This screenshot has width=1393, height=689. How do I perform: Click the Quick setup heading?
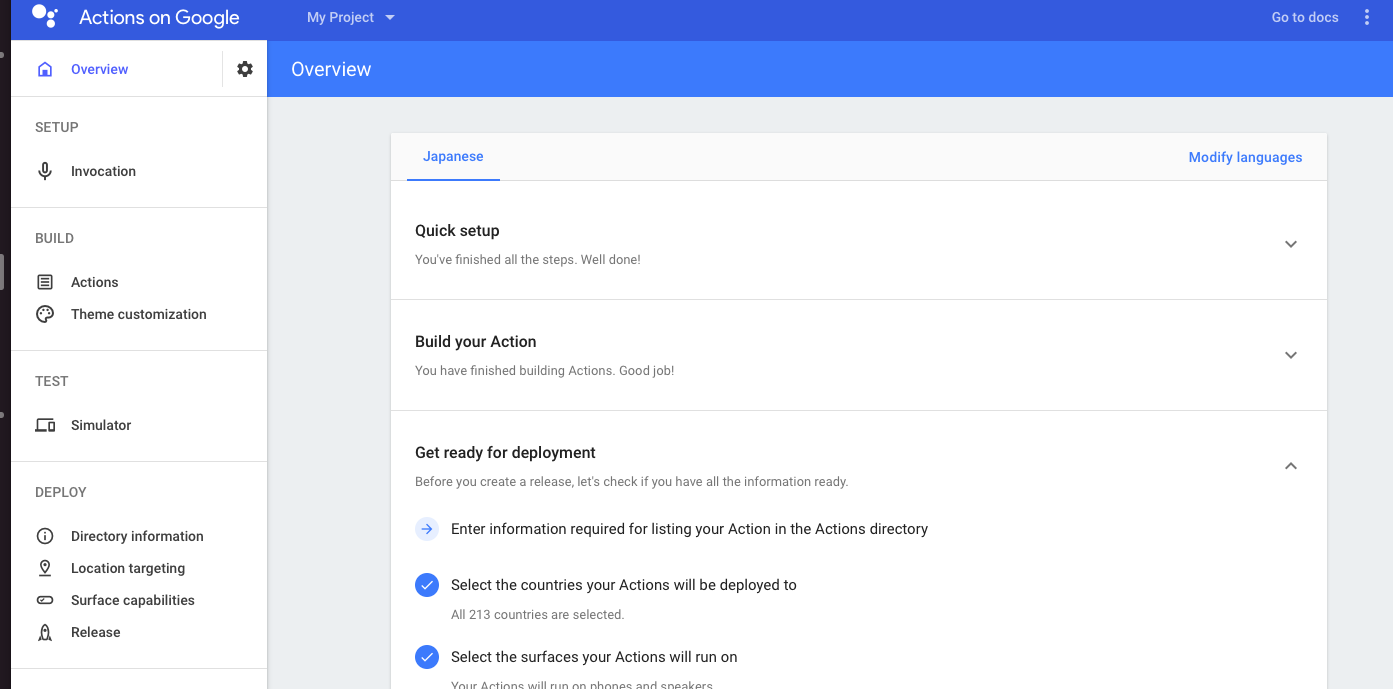click(x=457, y=230)
